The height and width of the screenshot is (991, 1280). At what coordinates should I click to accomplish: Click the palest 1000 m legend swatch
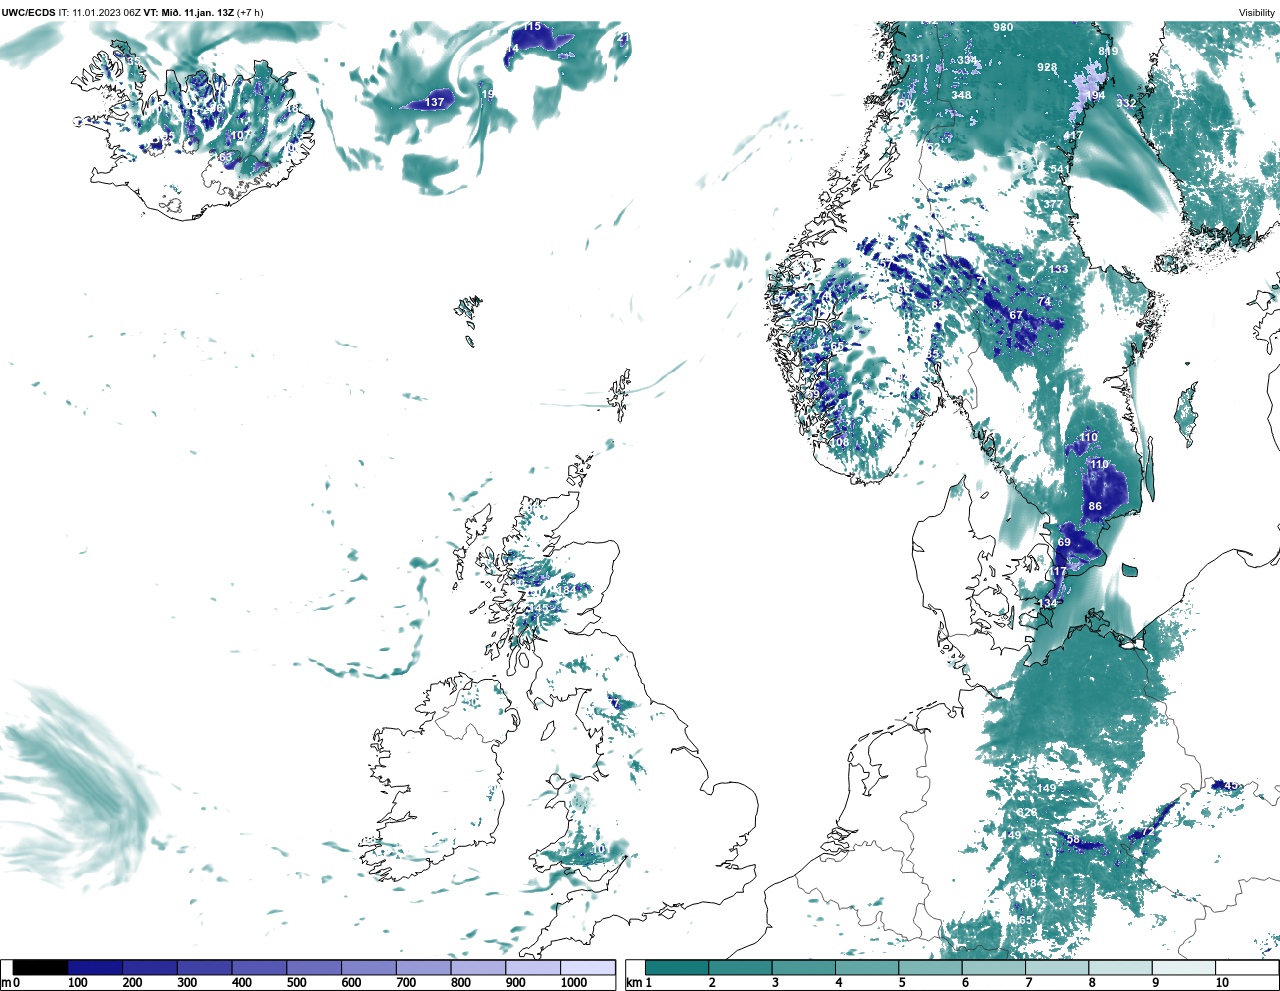click(x=588, y=967)
